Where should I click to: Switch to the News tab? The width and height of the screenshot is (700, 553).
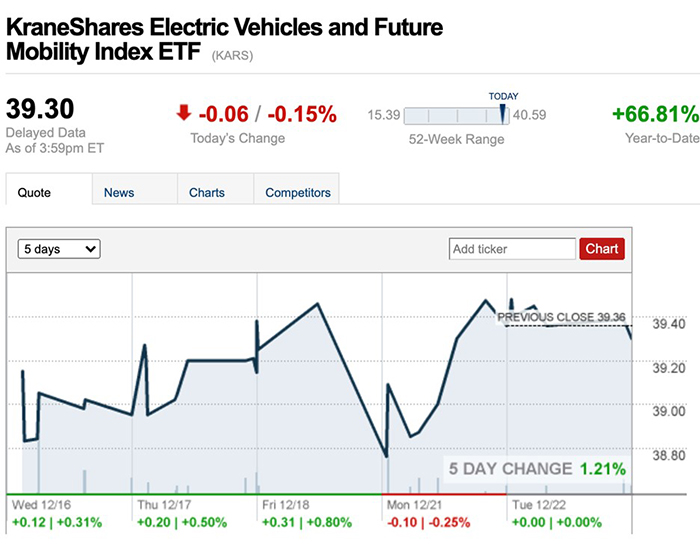(119, 192)
